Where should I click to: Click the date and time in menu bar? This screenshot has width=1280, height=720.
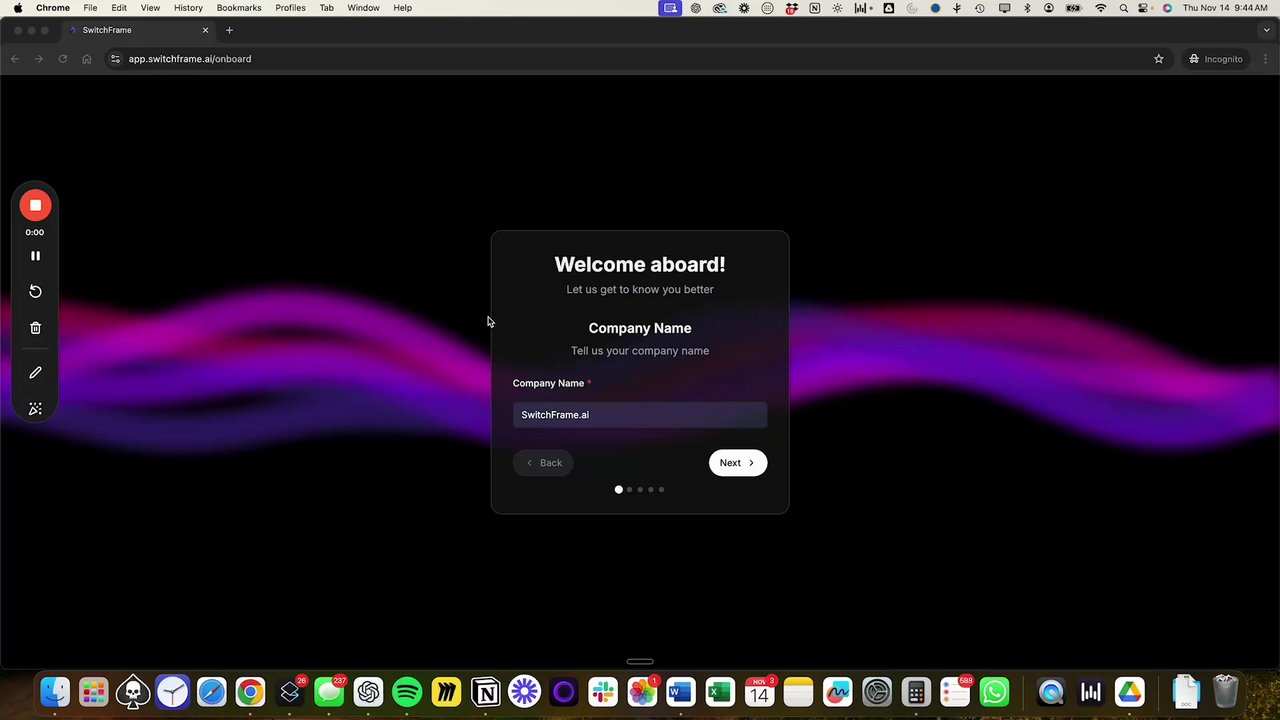click(x=1225, y=8)
